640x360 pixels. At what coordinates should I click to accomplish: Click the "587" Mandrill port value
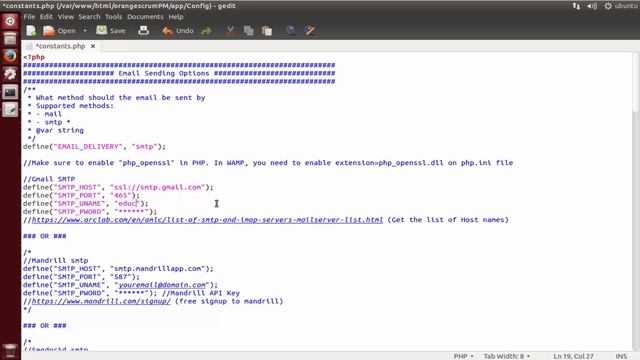121,277
